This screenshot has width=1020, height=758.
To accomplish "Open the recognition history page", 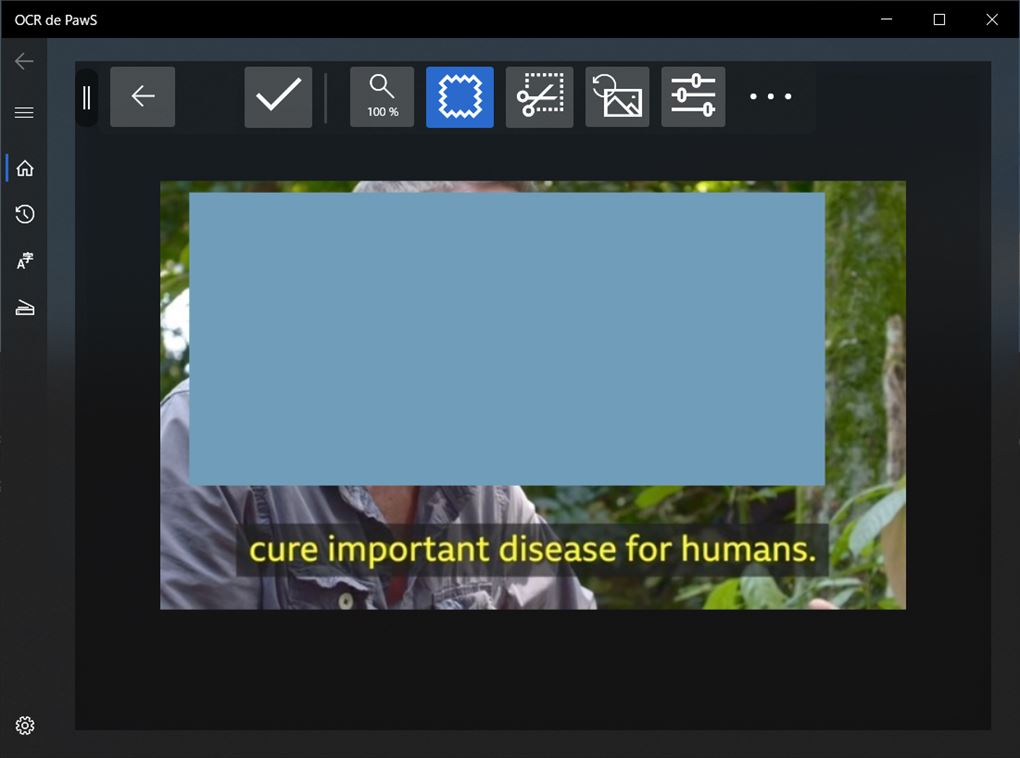I will coord(25,214).
